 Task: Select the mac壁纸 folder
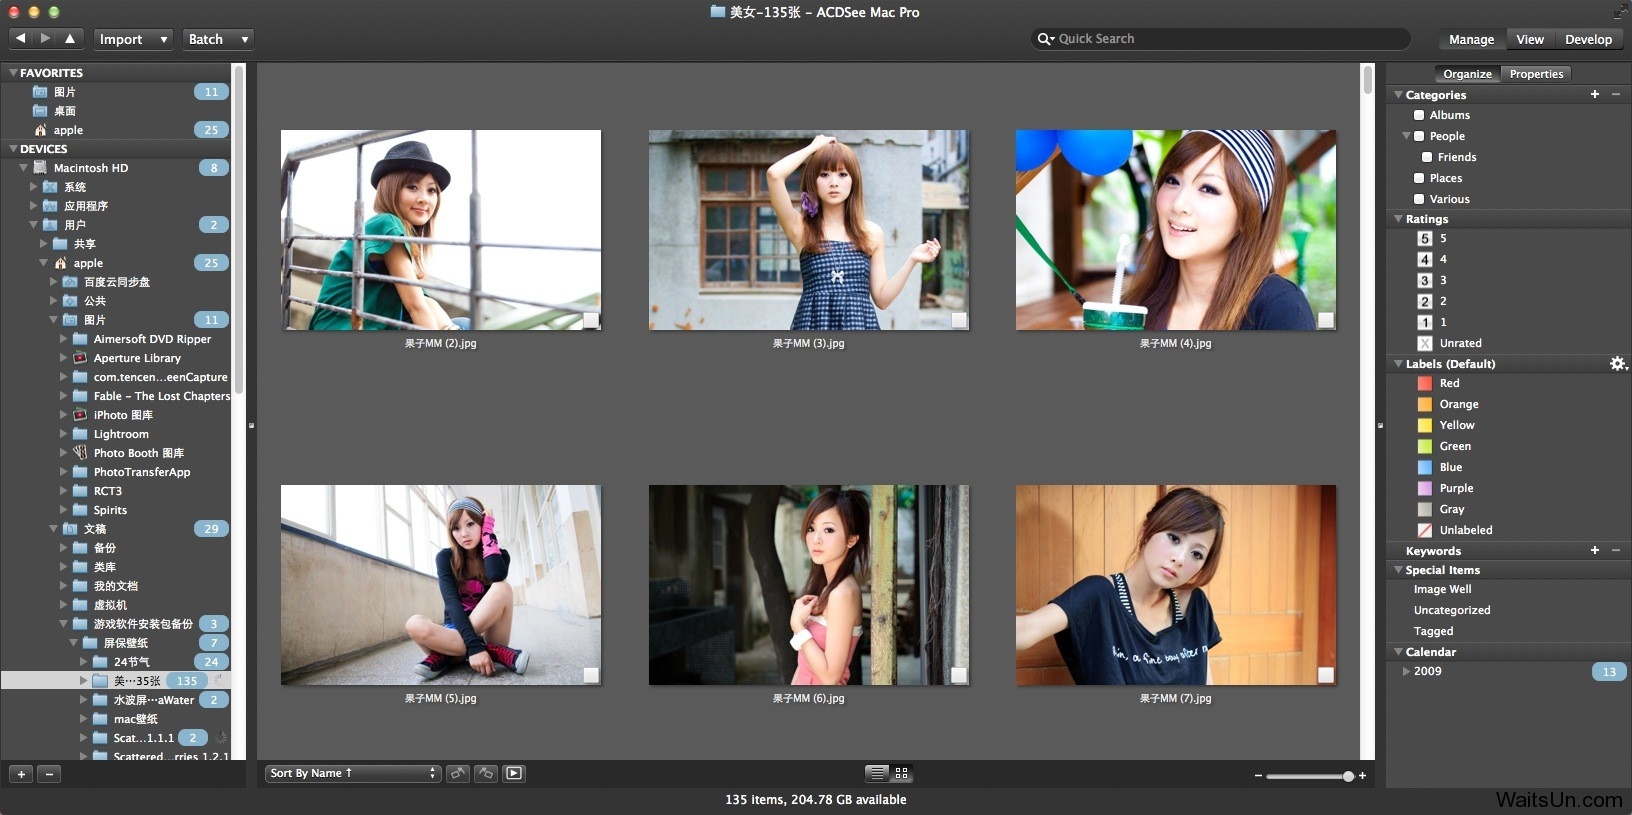point(135,719)
